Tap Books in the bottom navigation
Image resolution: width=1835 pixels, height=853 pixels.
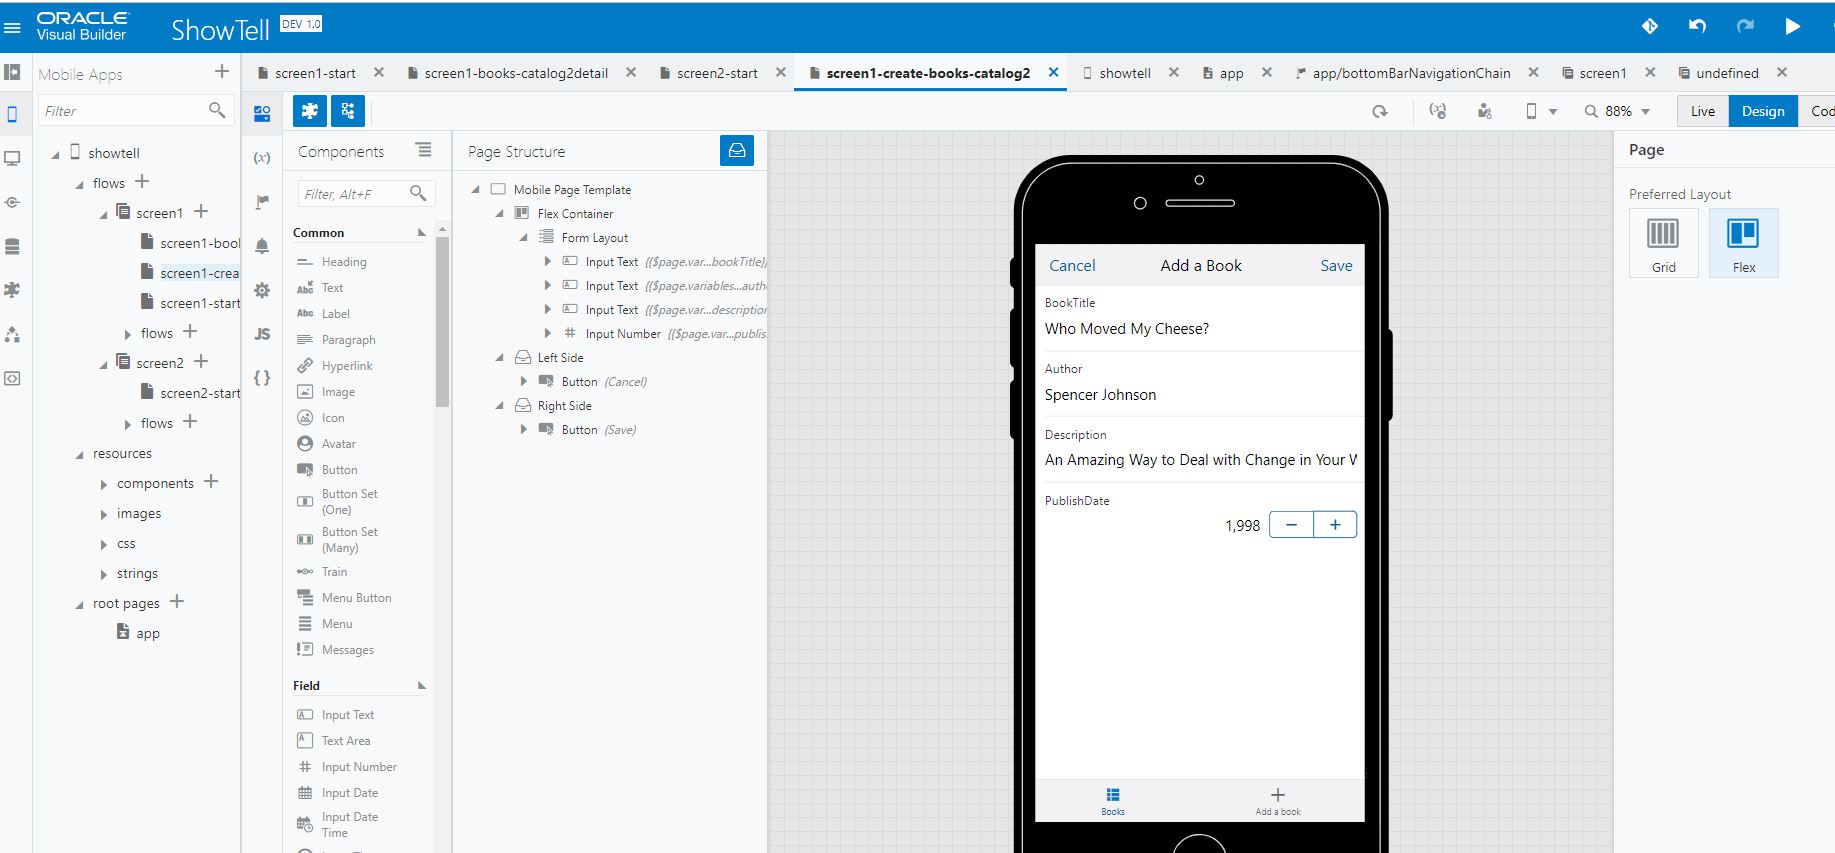(x=1113, y=801)
